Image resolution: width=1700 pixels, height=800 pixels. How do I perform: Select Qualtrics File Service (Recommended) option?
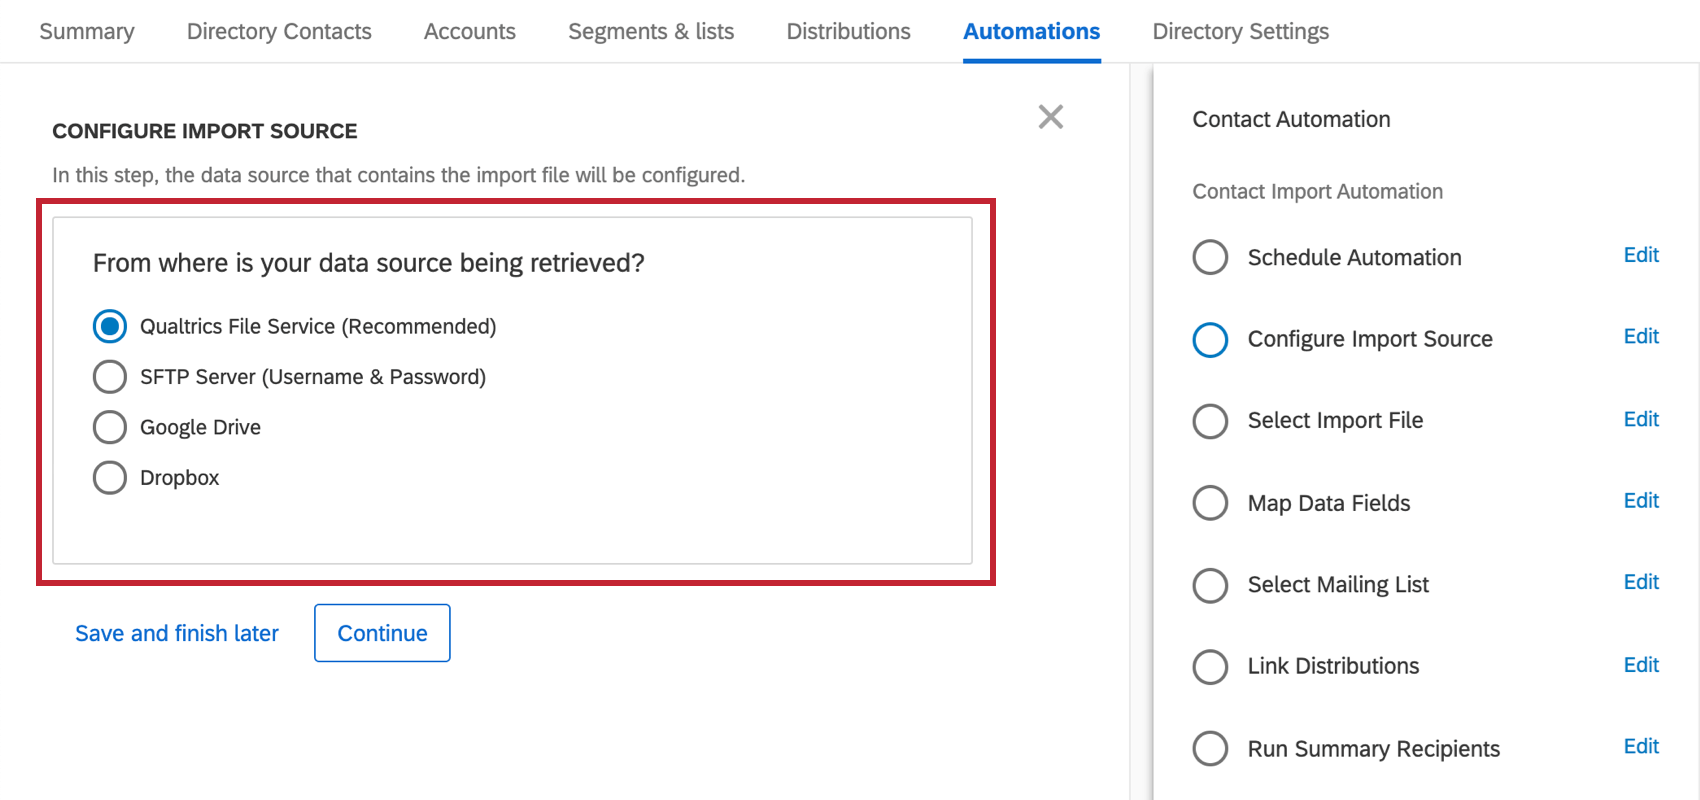coord(110,326)
